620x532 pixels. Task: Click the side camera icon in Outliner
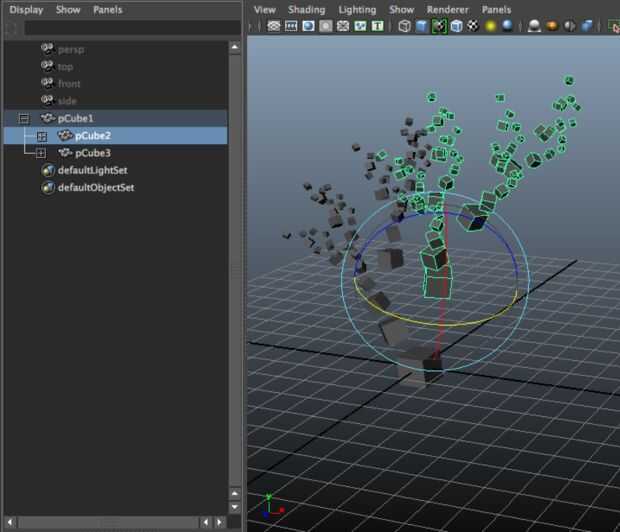(47, 100)
